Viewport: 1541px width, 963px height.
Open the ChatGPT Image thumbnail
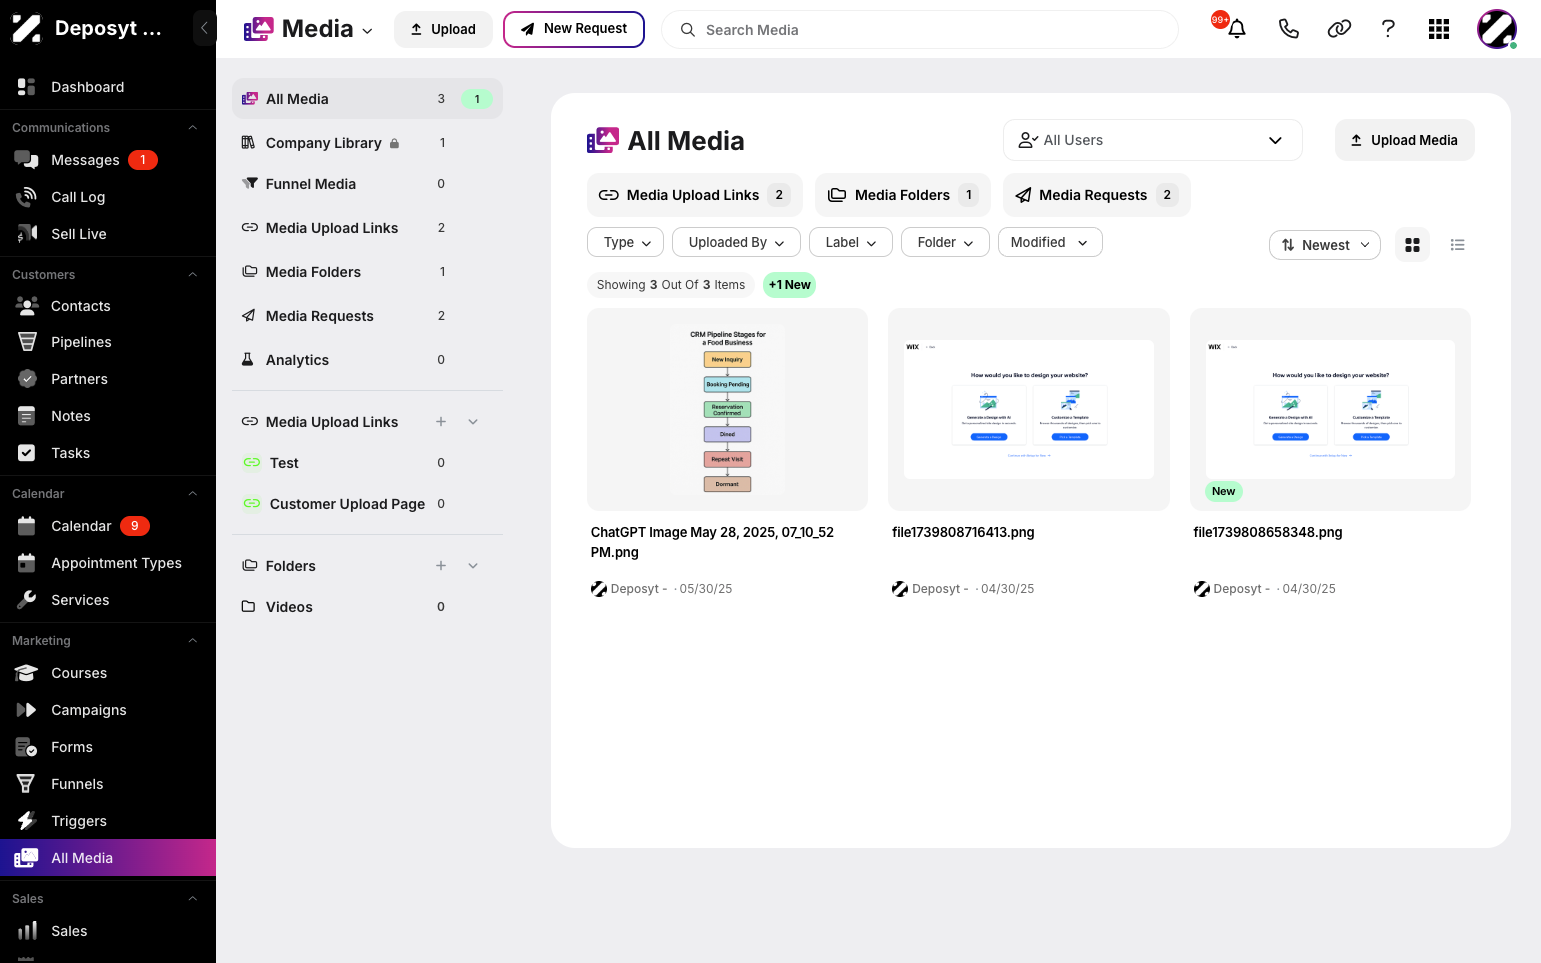[x=727, y=410]
